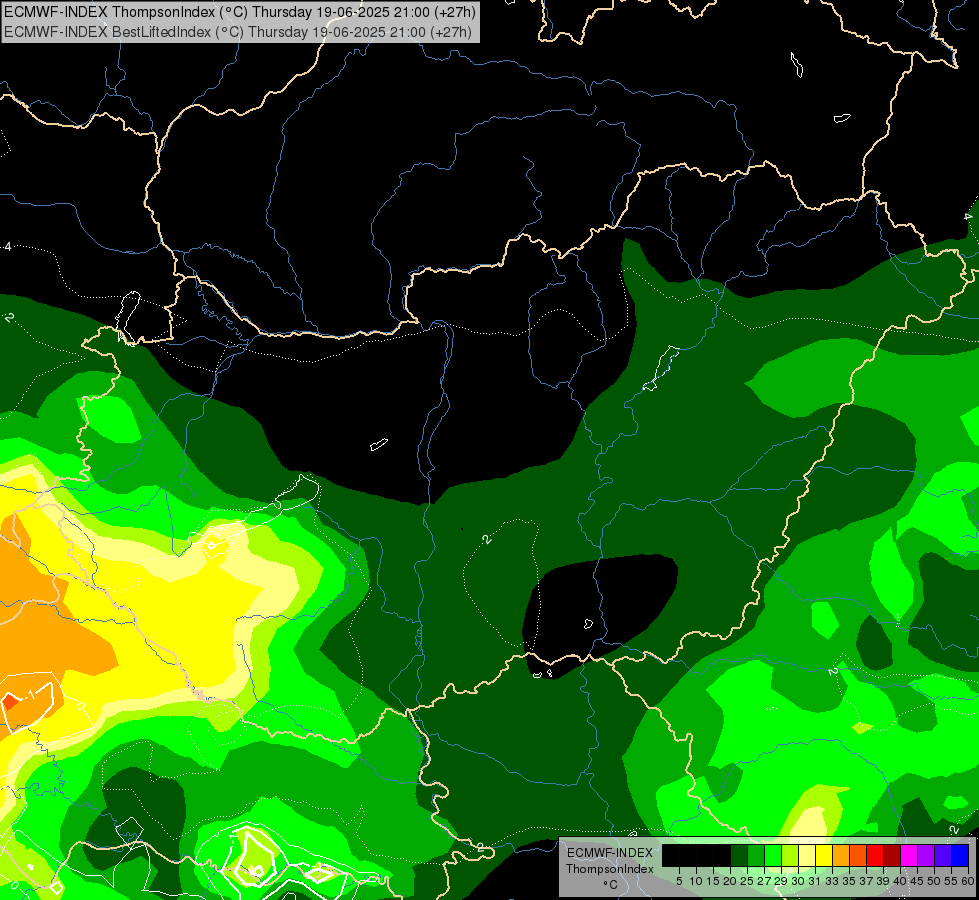
Task: Click the legend tick value 31
Action: [815, 881]
